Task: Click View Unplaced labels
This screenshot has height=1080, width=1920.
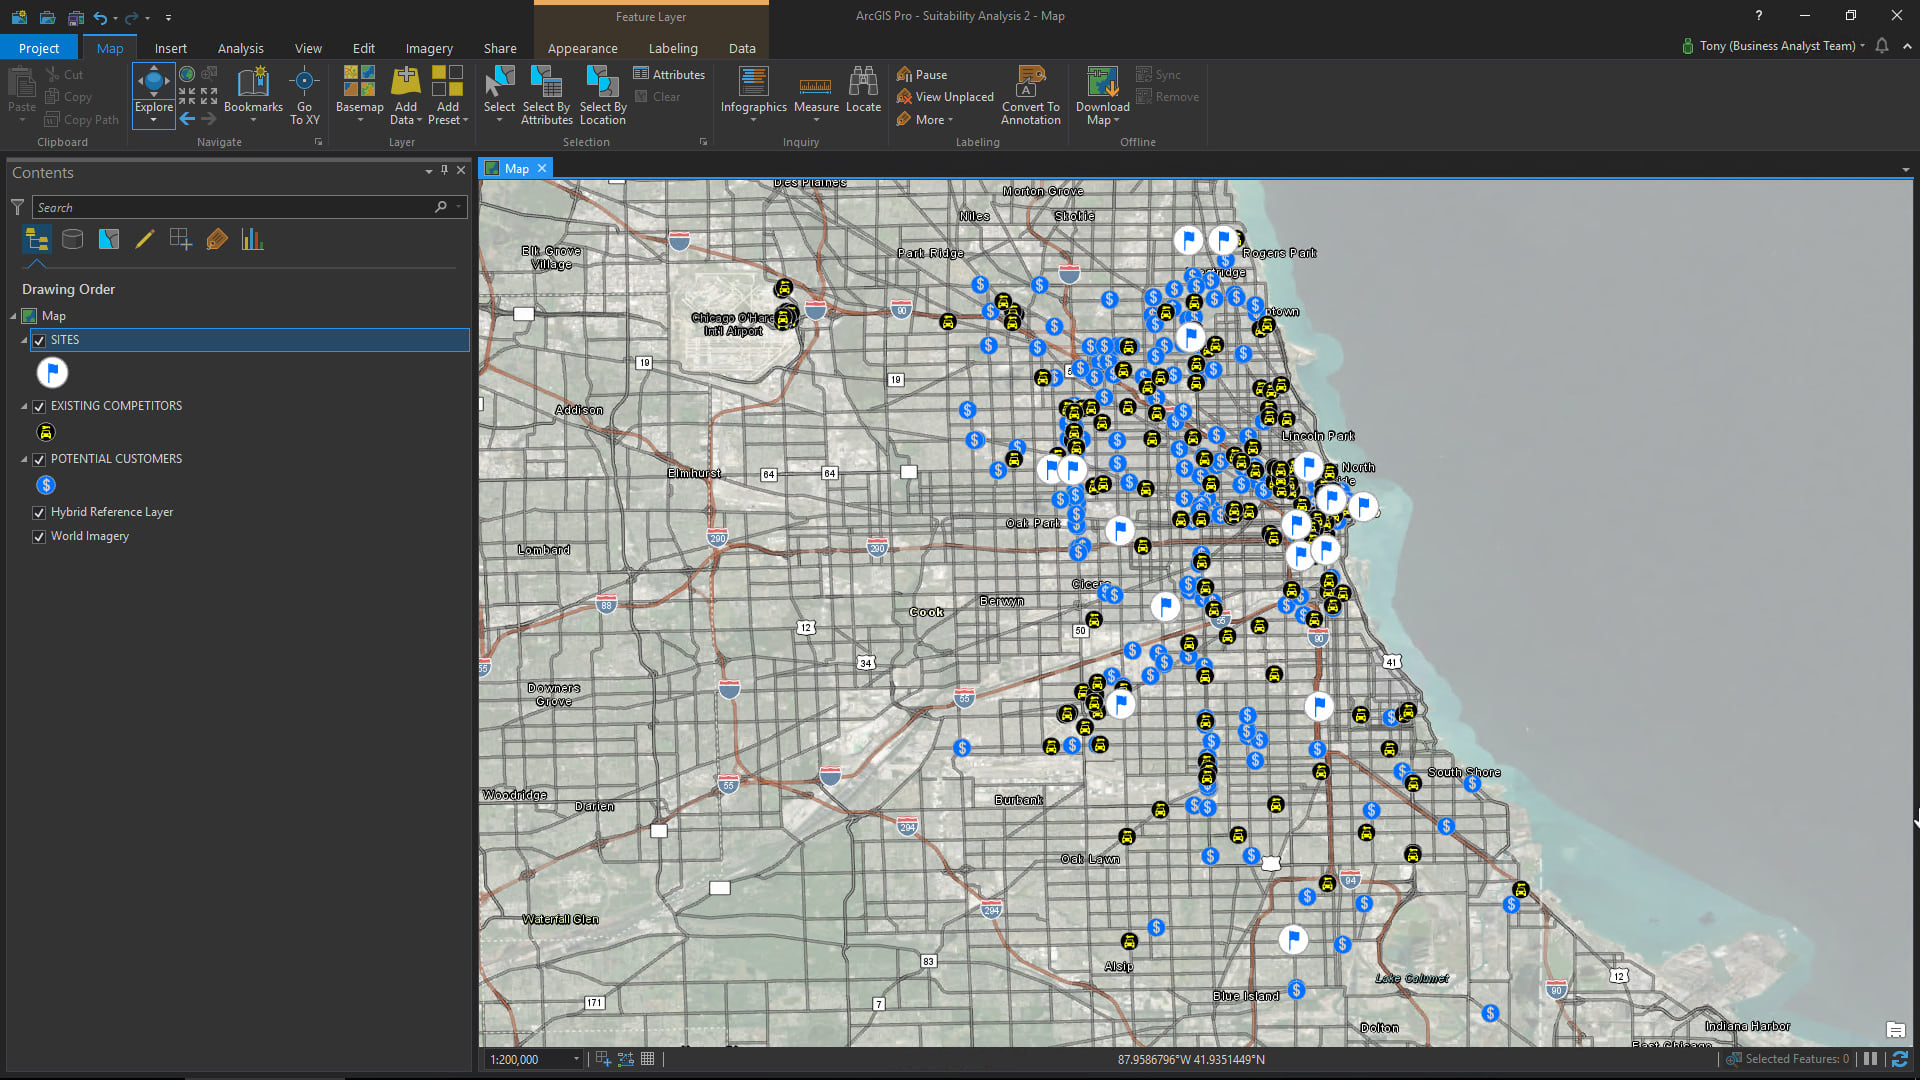Action: coord(945,97)
